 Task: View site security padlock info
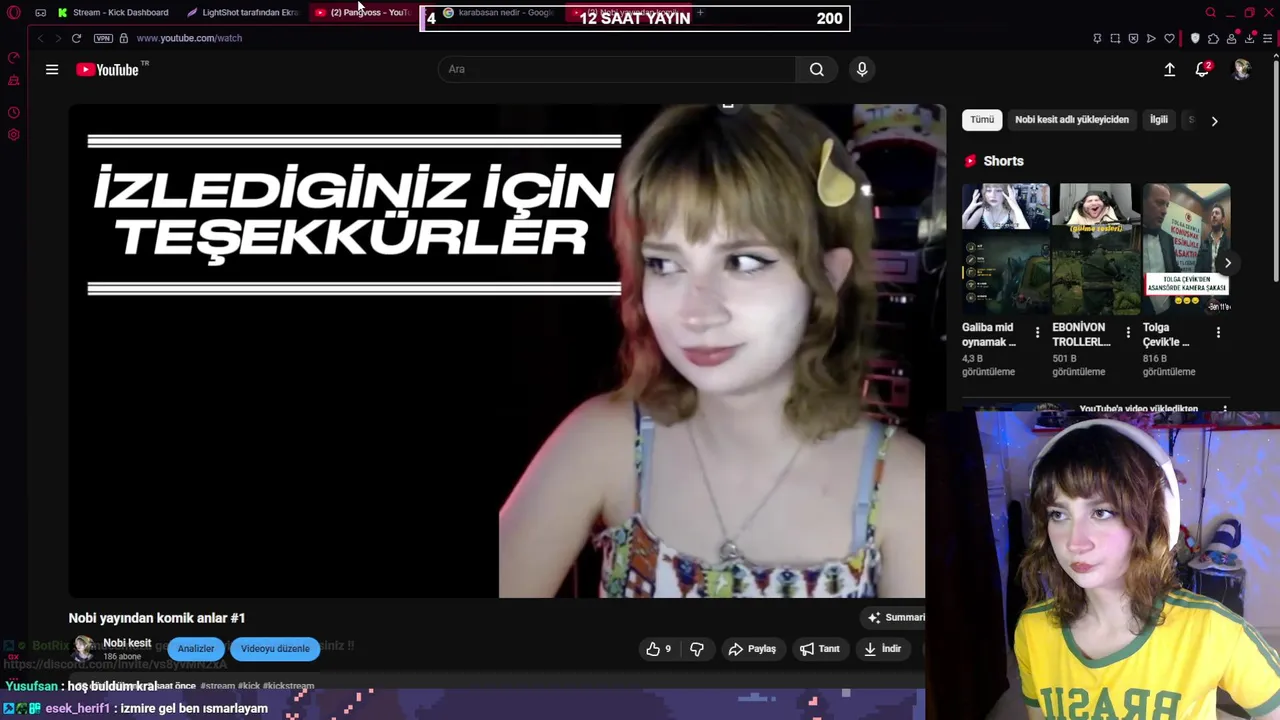coord(123,38)
